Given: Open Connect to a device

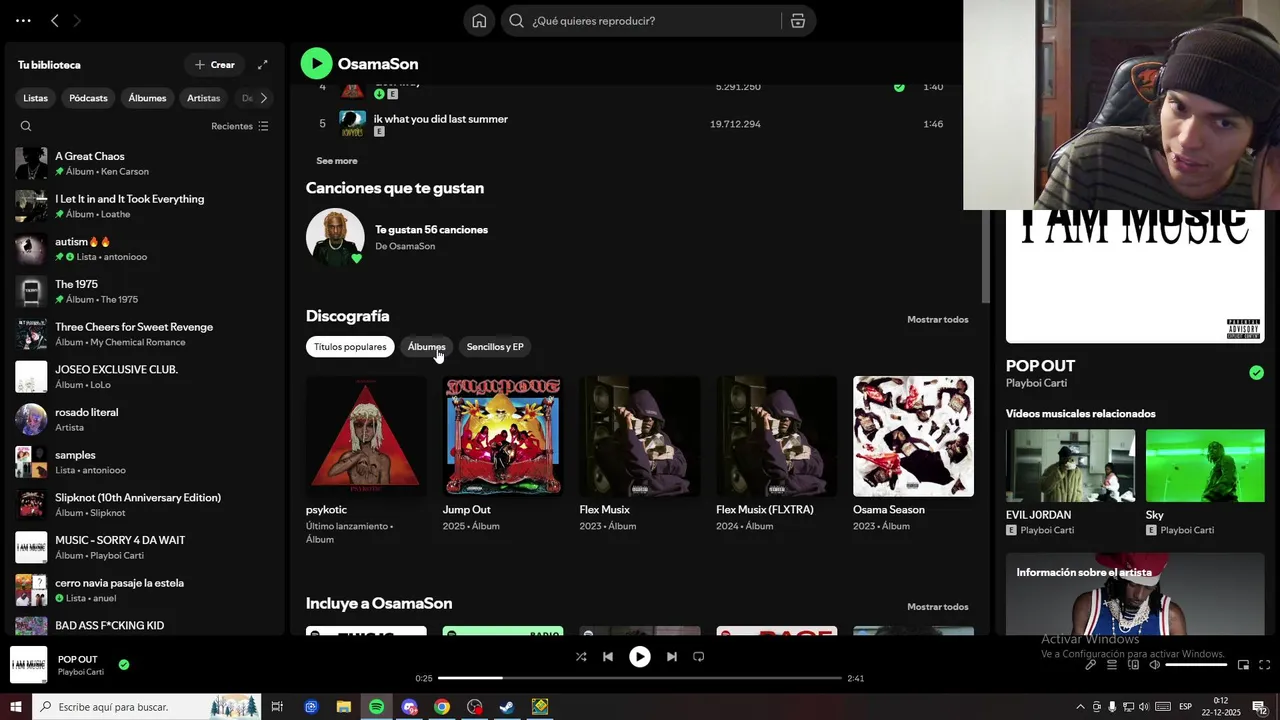Looking at the screenshot, I should [x=1133, y=665].
